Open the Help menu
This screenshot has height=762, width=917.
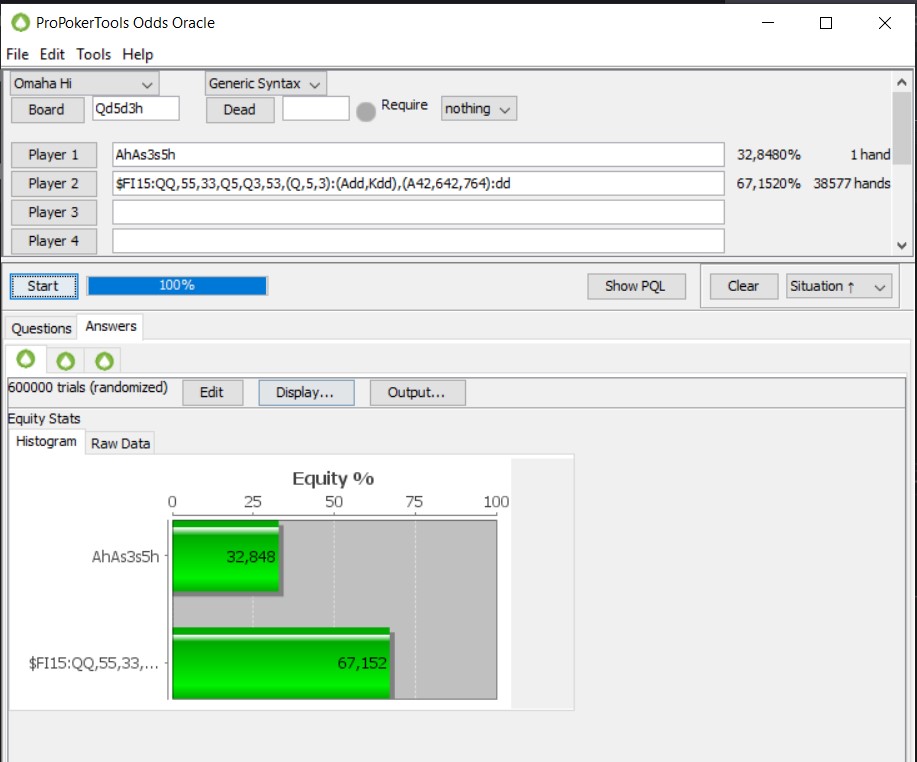click(137, 54)
